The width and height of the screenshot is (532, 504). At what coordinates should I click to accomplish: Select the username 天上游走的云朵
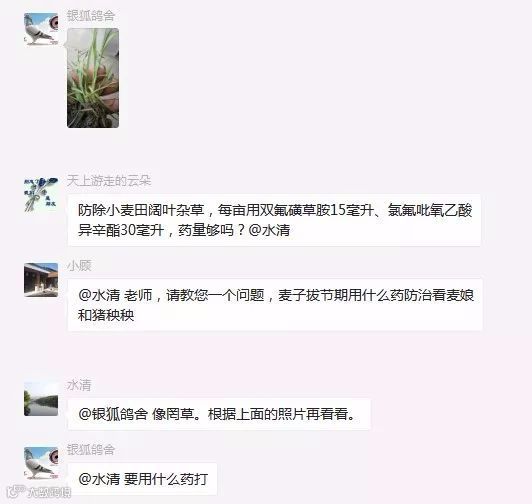[109, 181]
